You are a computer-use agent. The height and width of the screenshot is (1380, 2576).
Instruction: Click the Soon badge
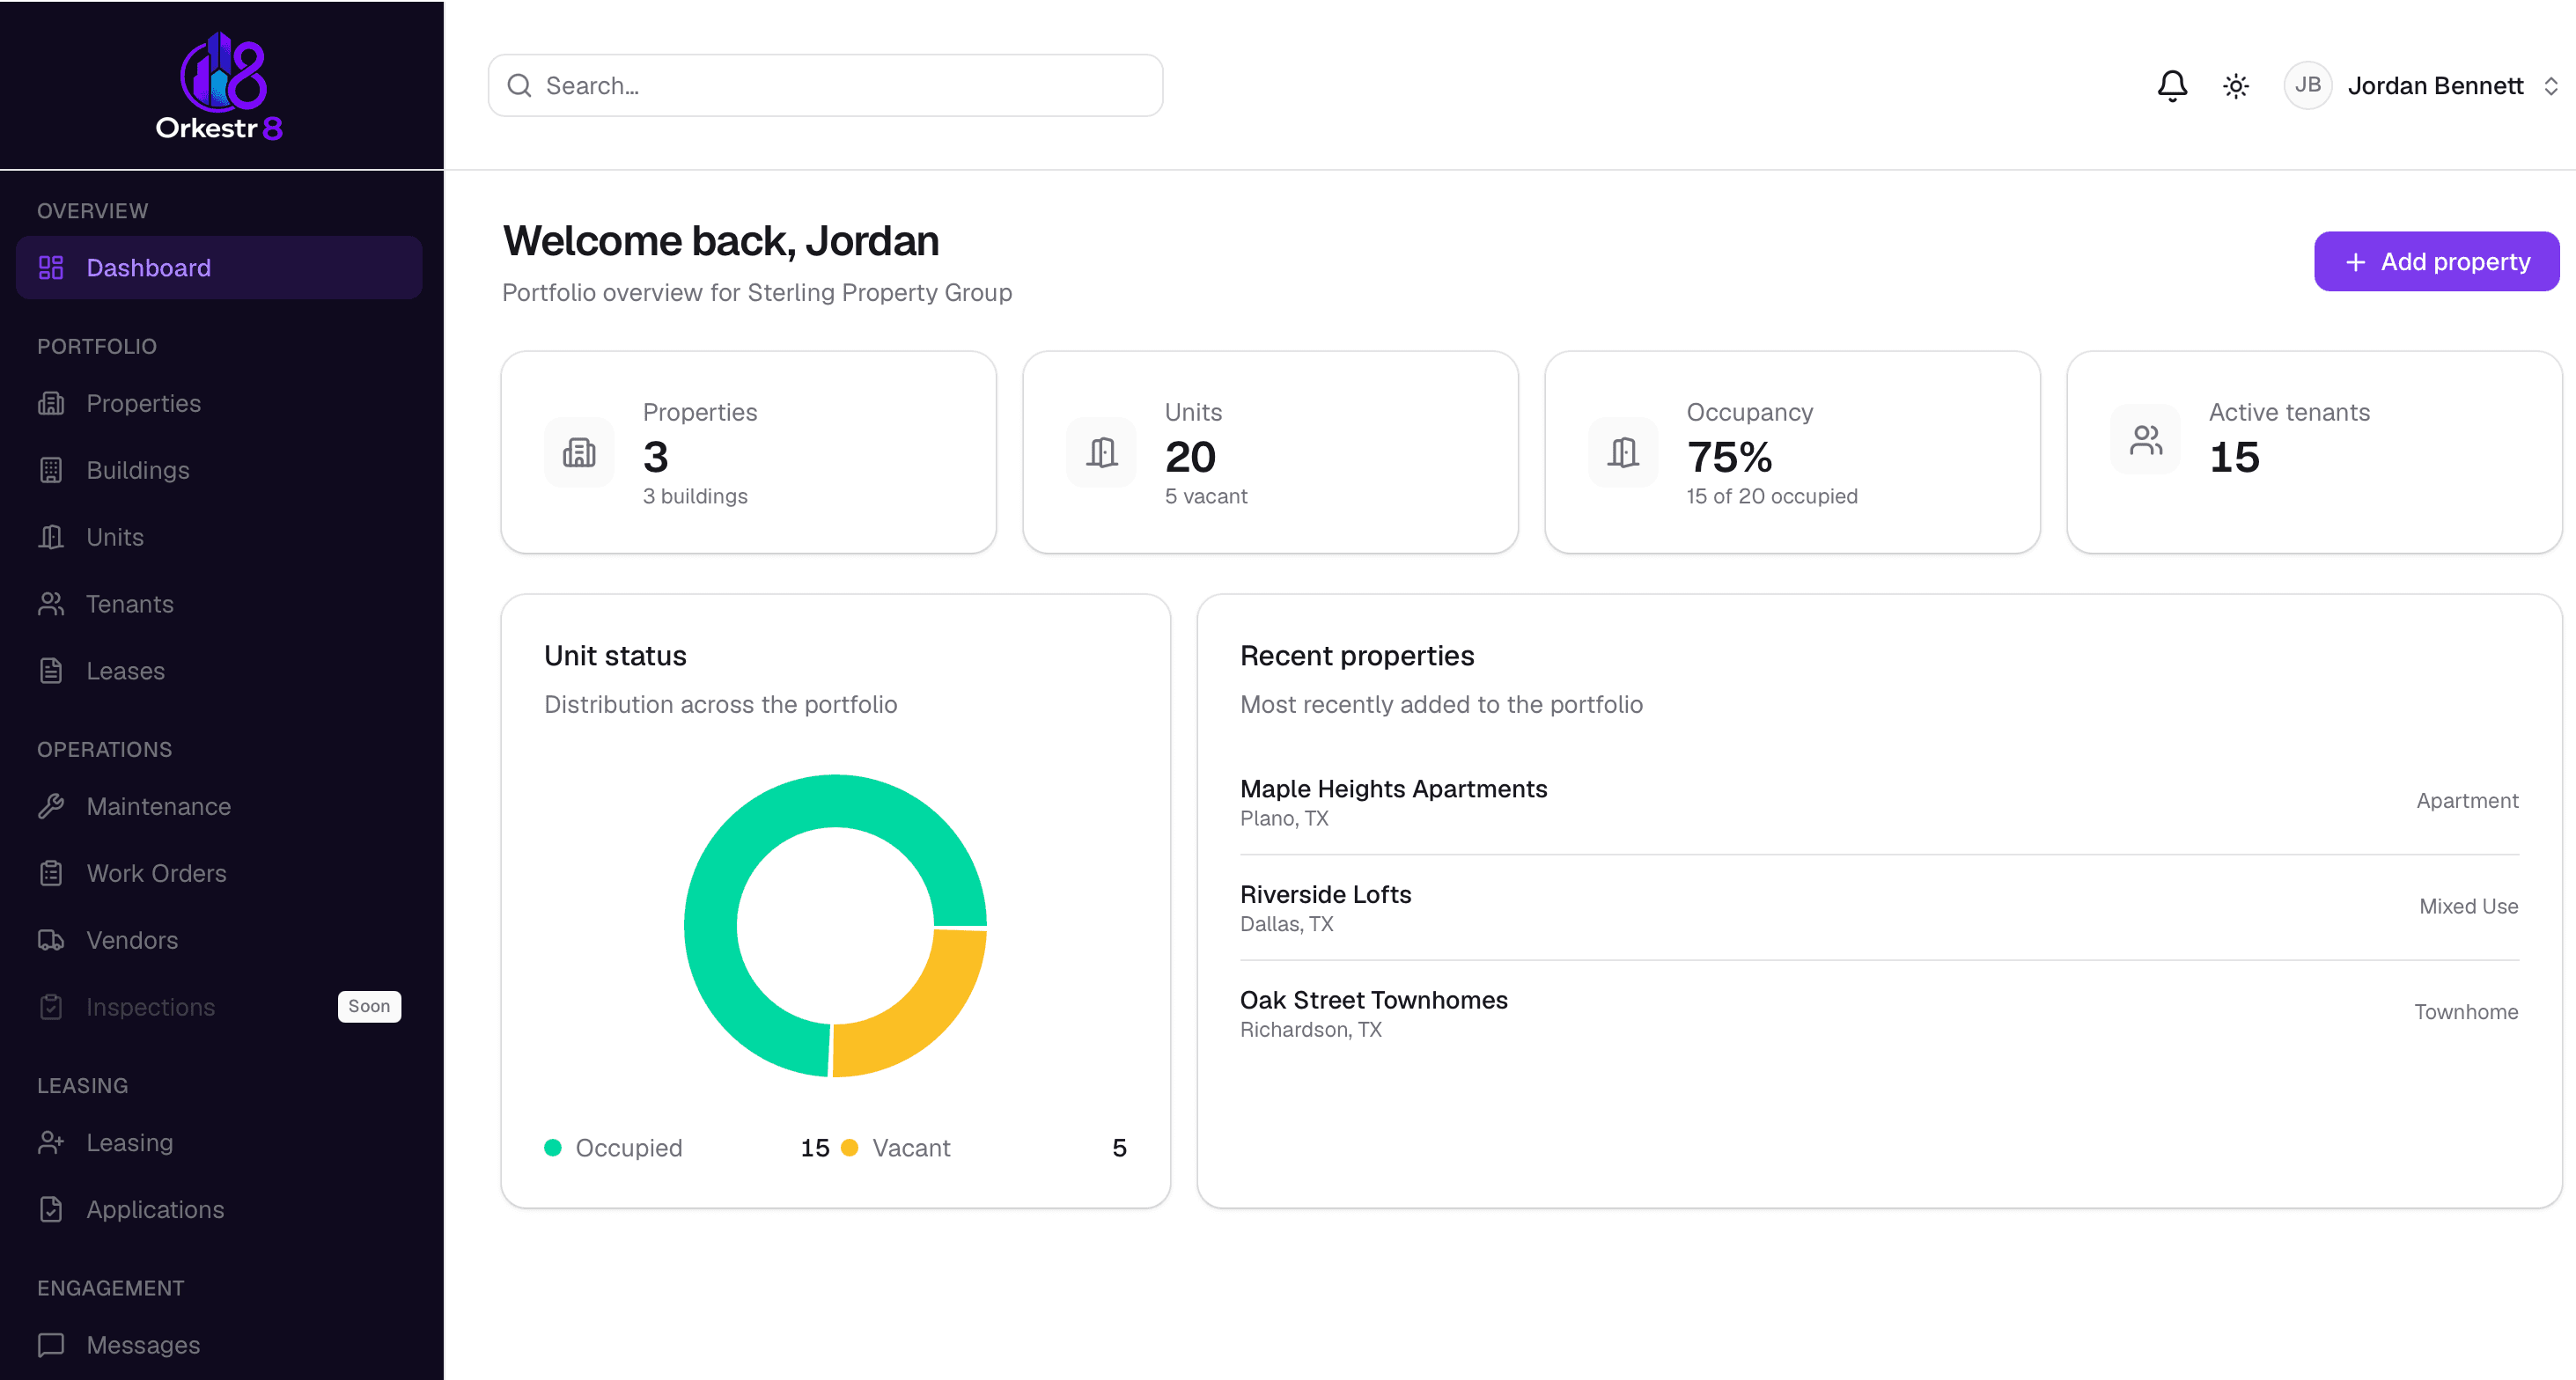[369, 1007]
